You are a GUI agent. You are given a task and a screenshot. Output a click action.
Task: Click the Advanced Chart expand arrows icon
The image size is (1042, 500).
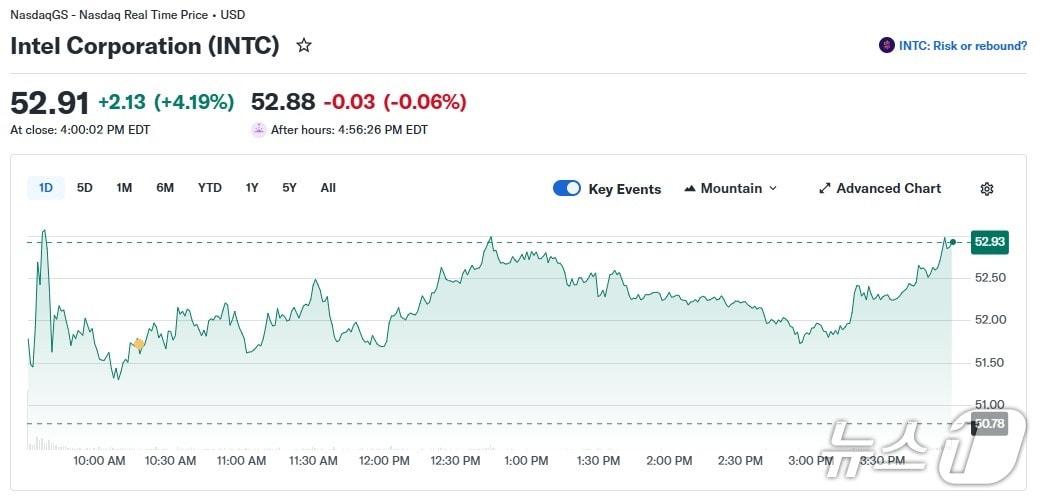coord(825,189)
